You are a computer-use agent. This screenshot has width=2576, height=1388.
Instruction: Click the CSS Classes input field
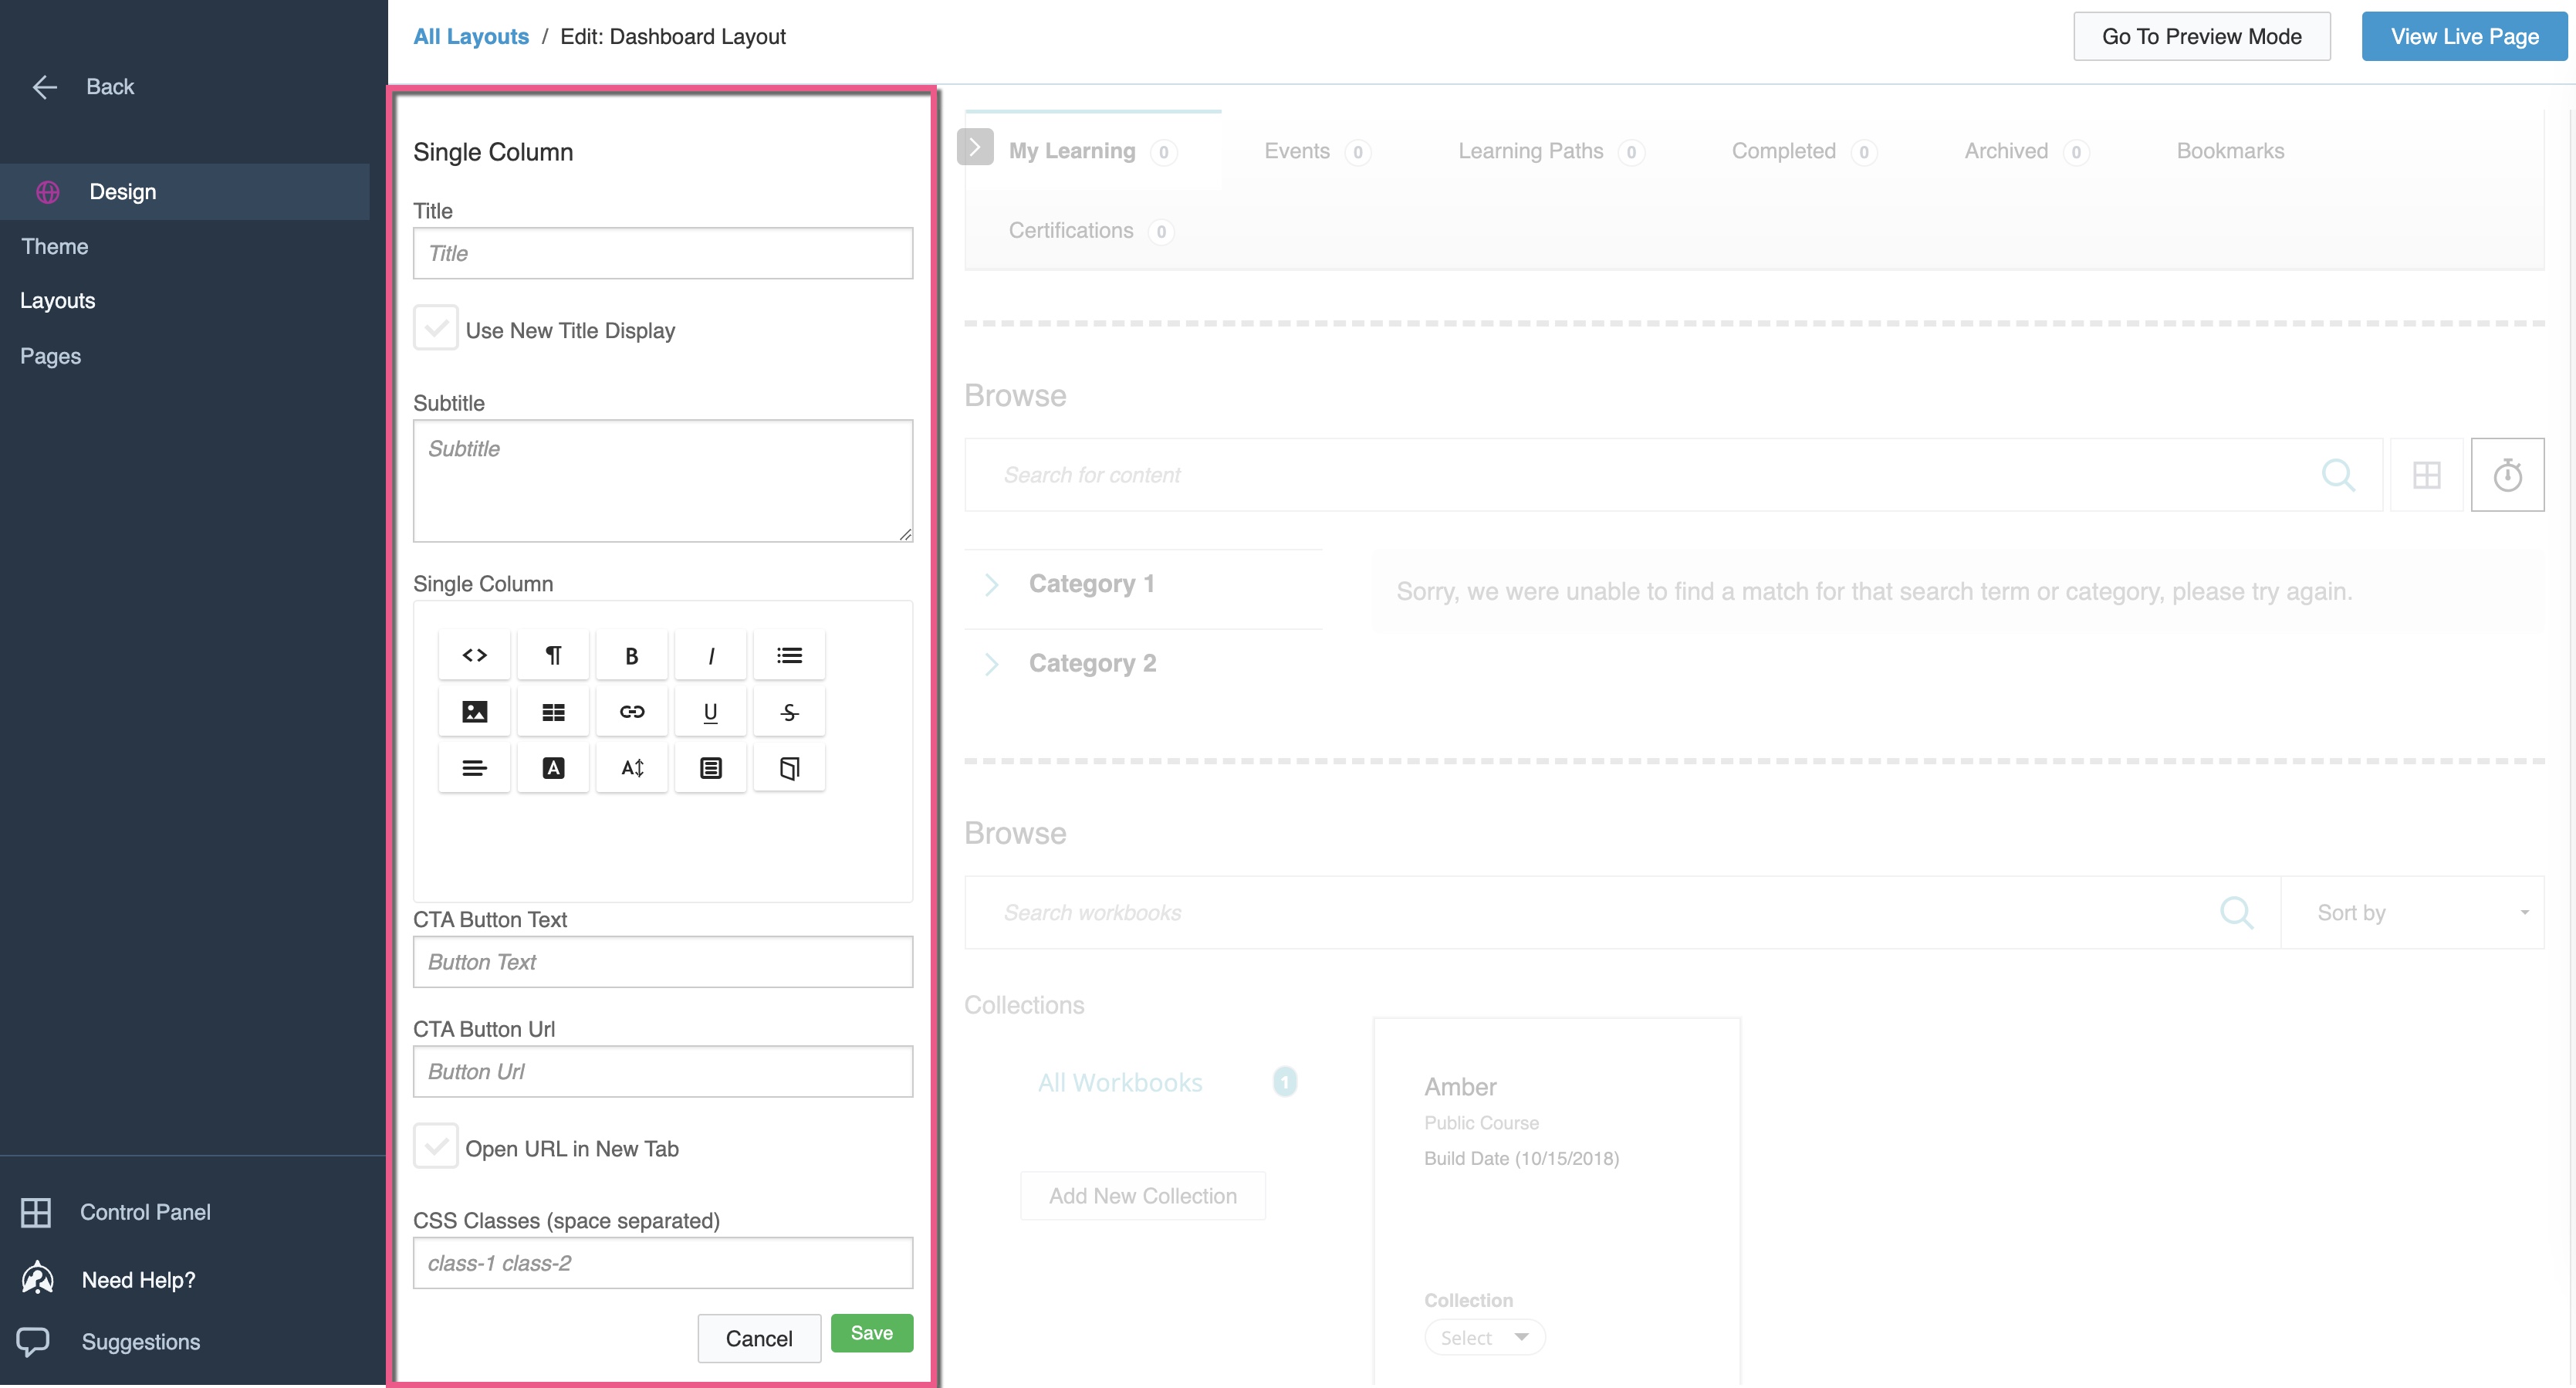(663, 1264)
